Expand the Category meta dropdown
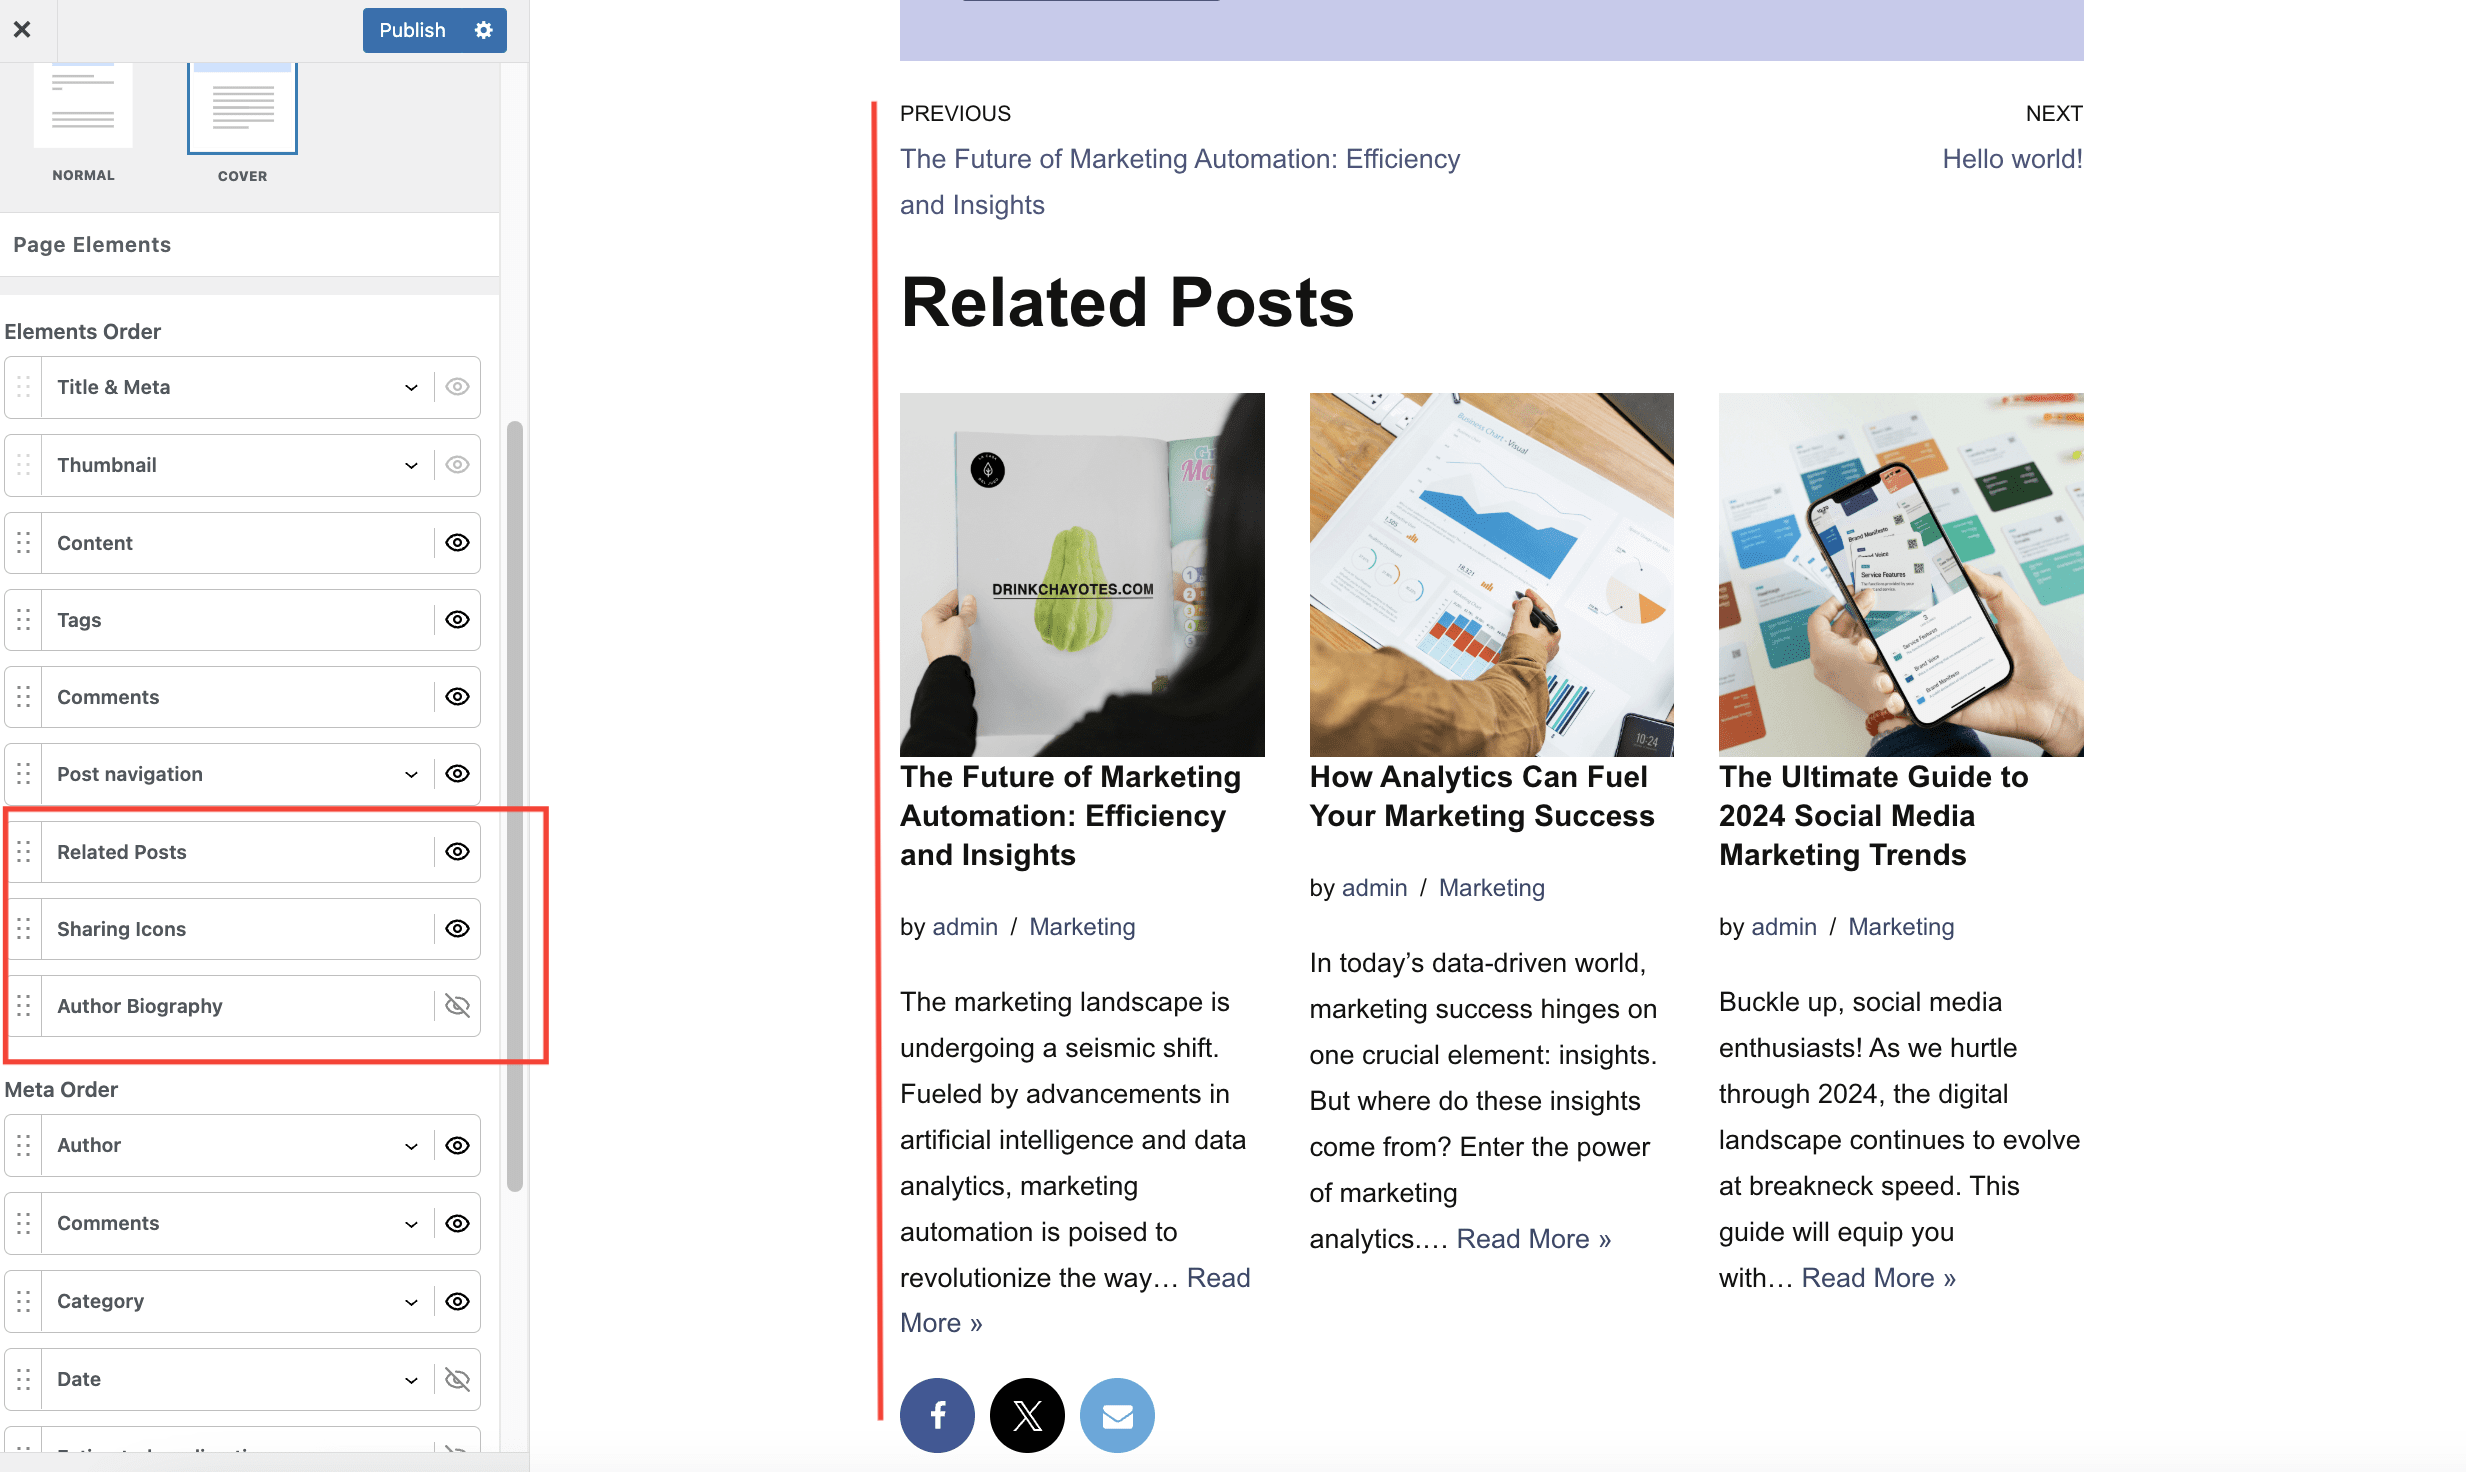Image resolution: width=2466 pixels, height=1472 pixels. tap(411, 1301)
